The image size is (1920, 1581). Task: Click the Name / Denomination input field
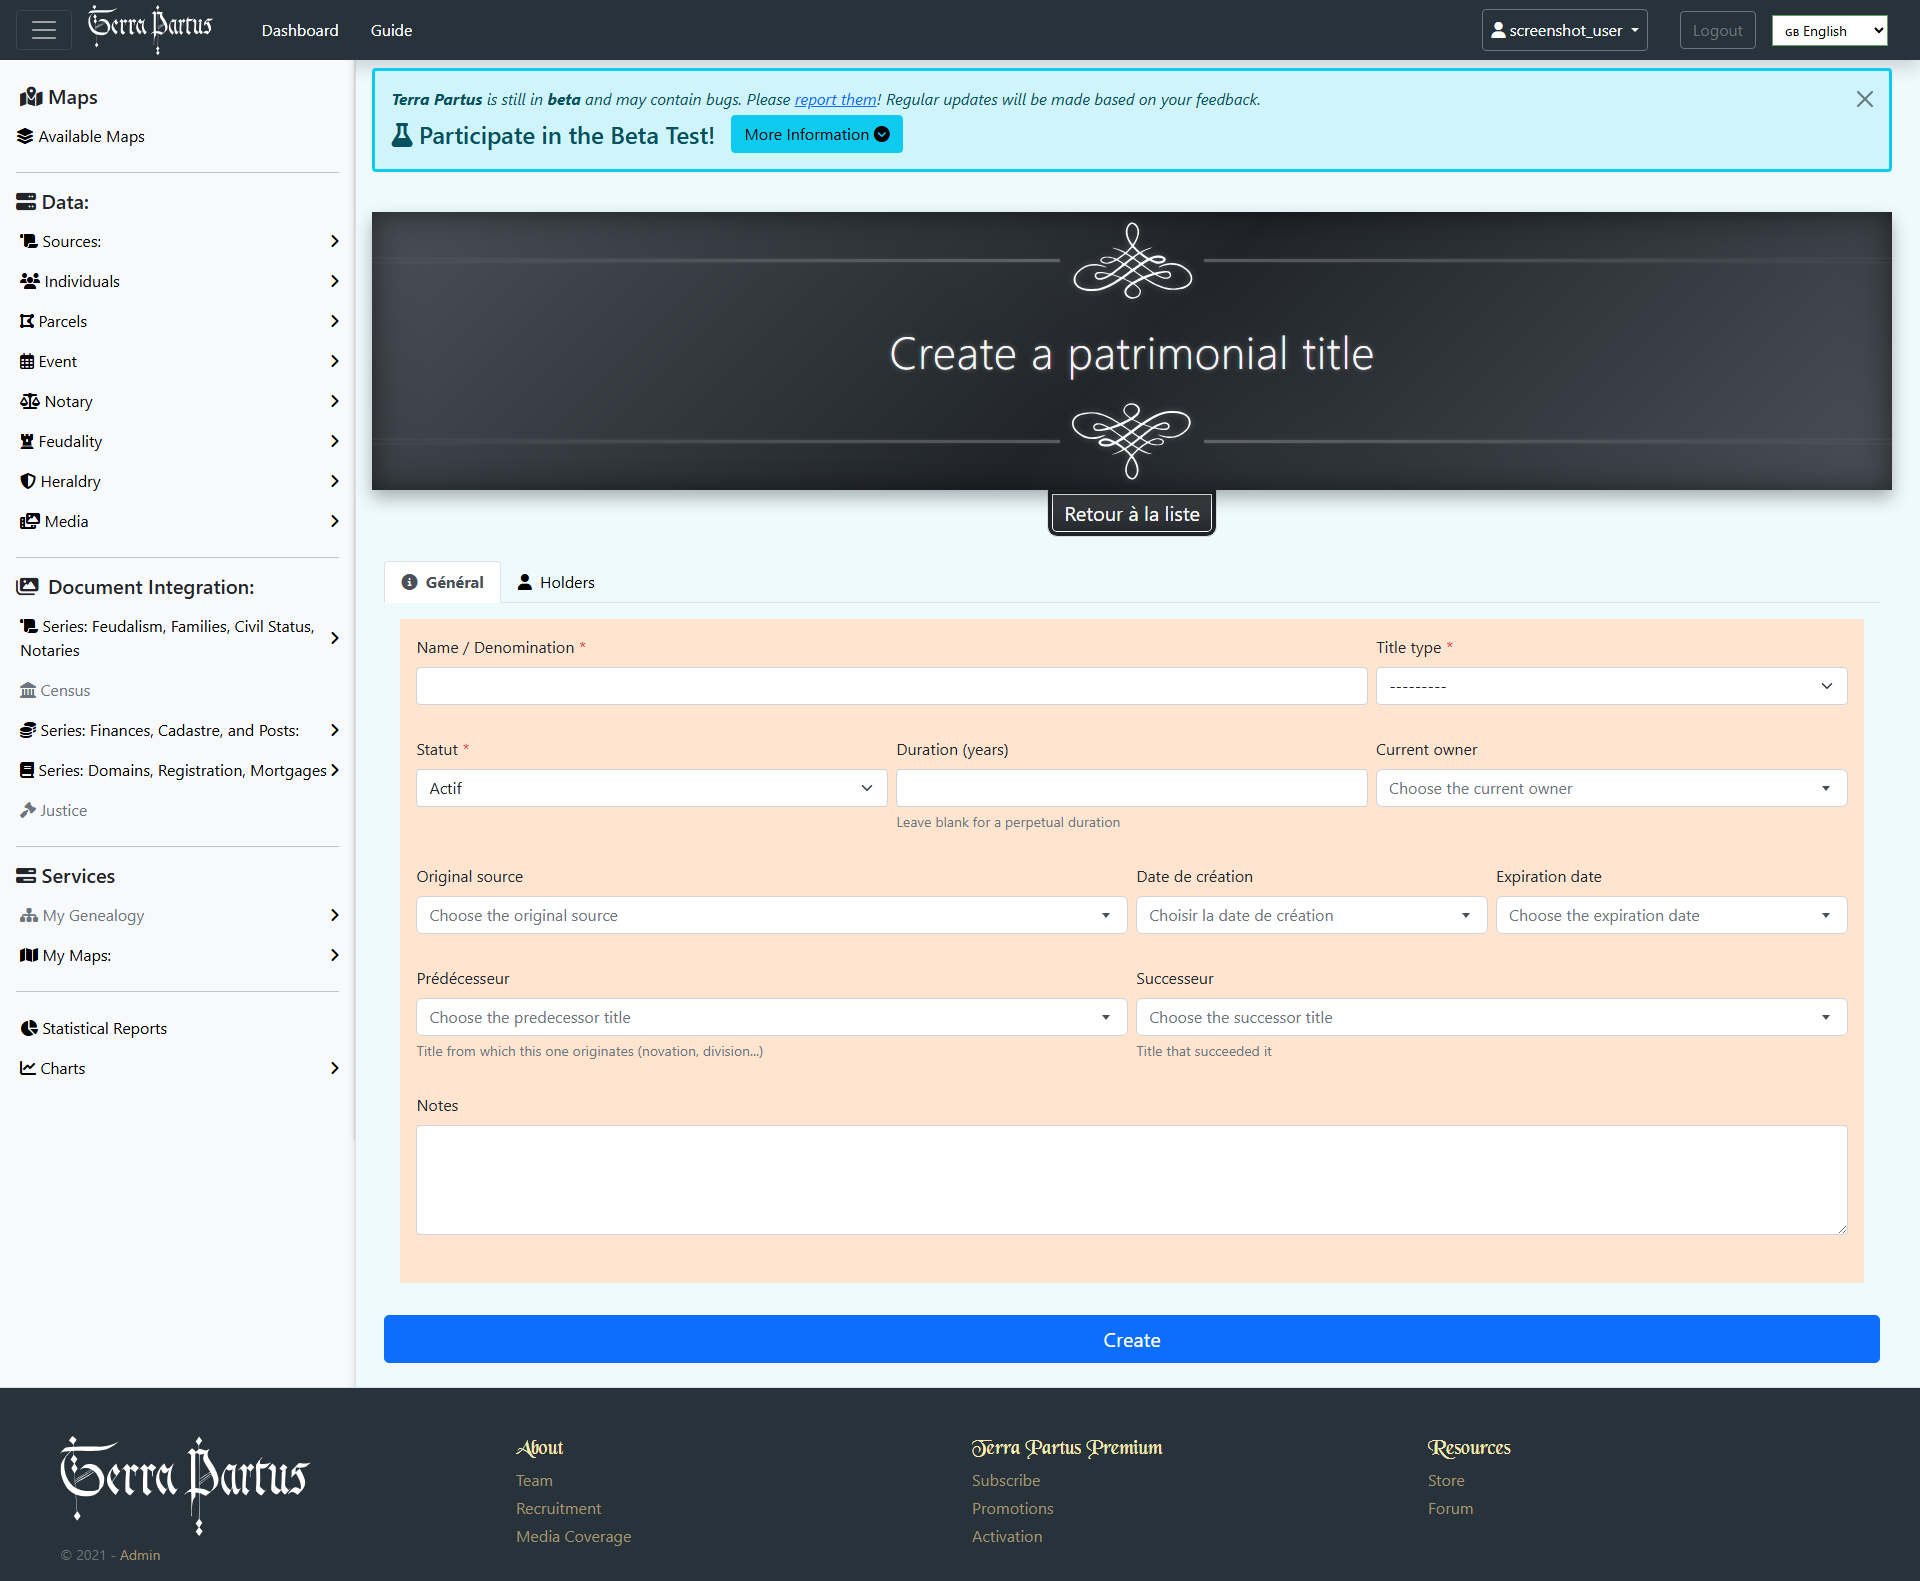pyautogui.click(x=890, y=686)
